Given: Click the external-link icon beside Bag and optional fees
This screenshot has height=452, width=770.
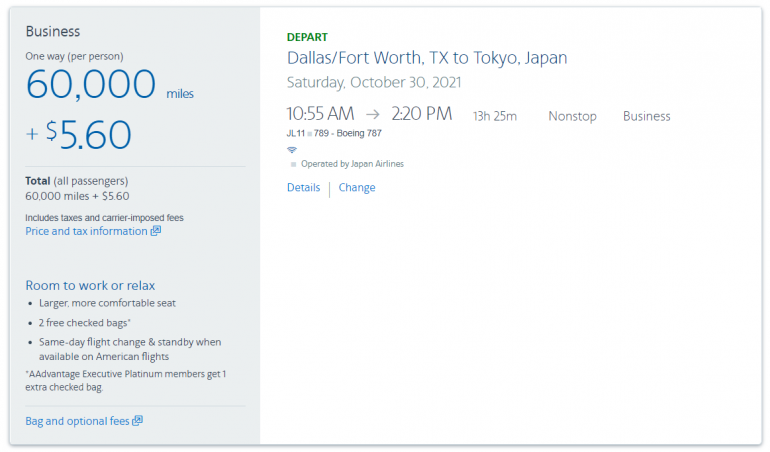Looking at the screenshot, I should coord(138,421).
